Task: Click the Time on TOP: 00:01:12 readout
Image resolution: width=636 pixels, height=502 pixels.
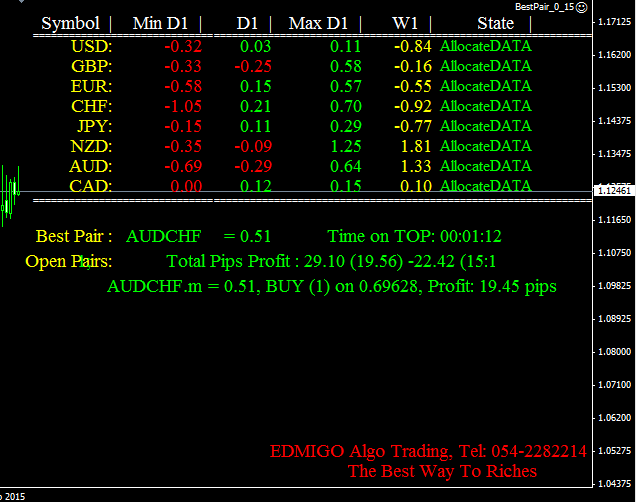Action: (415, 236)
